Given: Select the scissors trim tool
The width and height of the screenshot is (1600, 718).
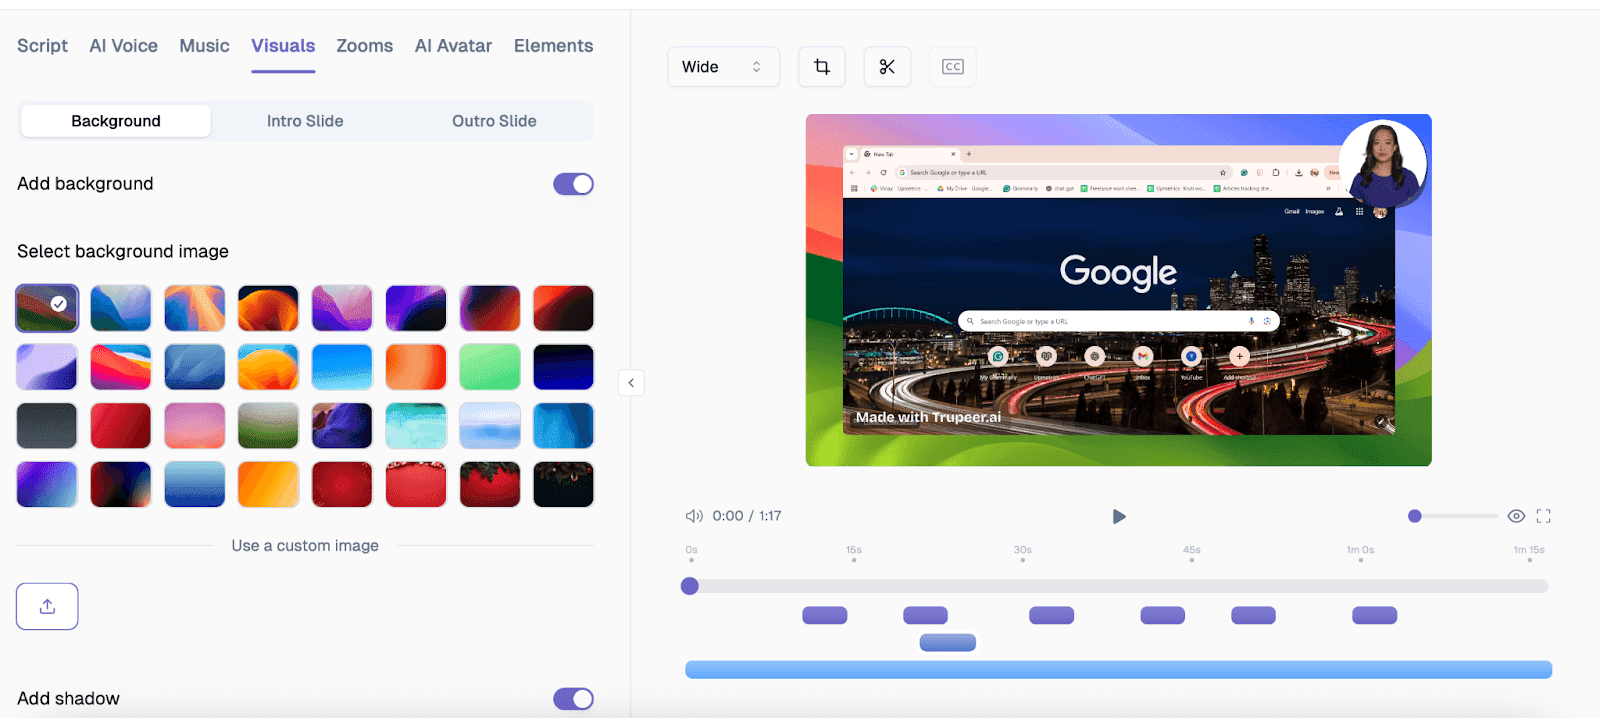Looking at the screenshot, I should point(887,67).
